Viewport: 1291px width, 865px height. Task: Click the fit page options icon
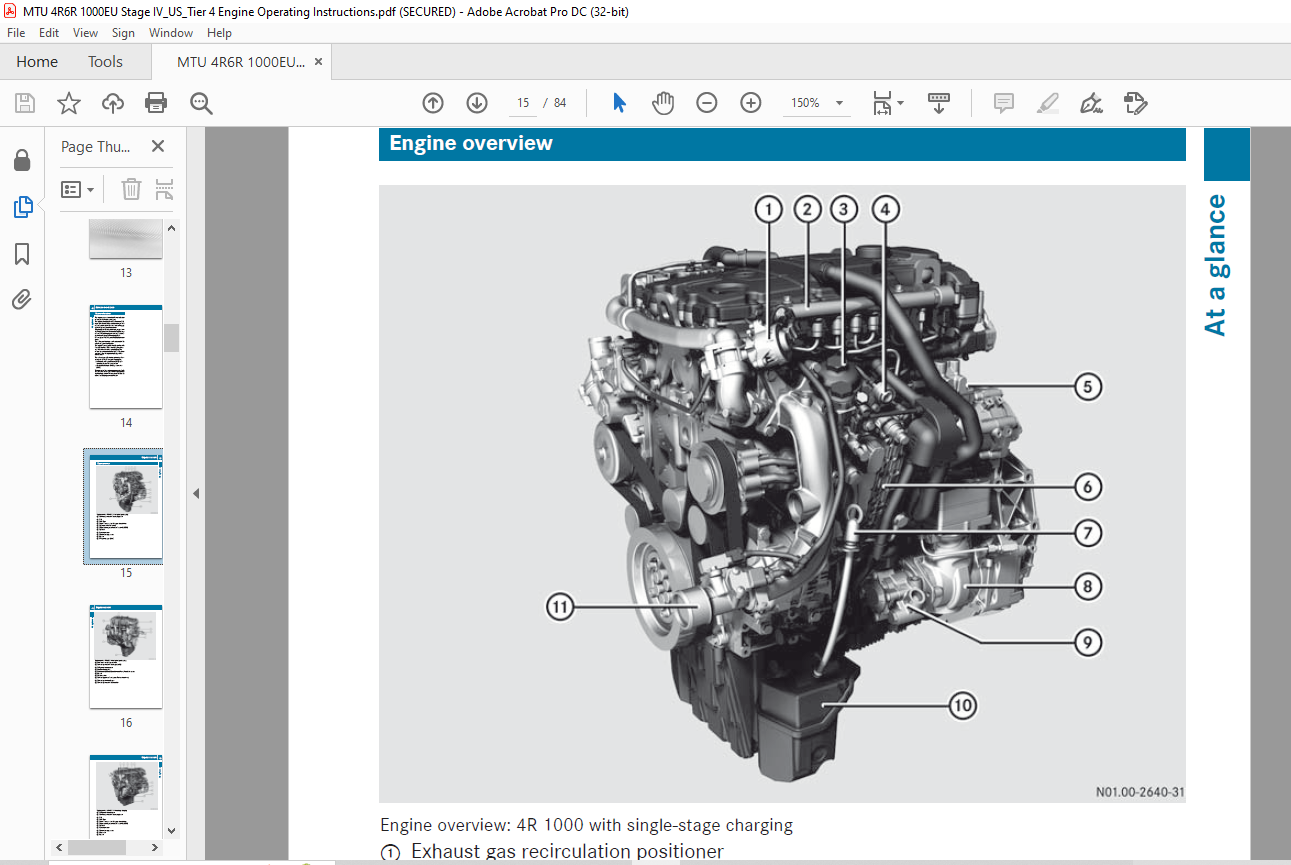click(887, 103)
